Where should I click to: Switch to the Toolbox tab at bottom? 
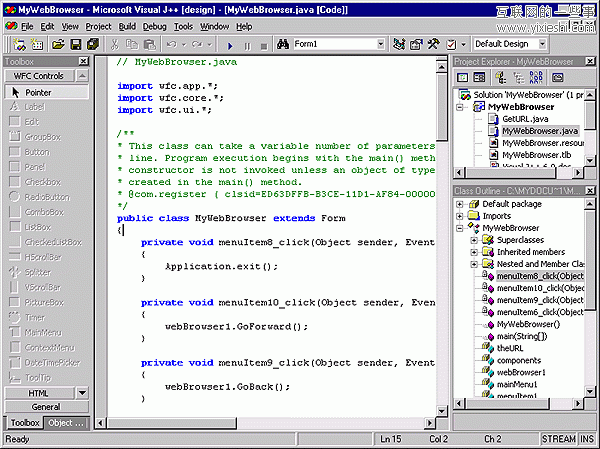[x=24, y=423]
